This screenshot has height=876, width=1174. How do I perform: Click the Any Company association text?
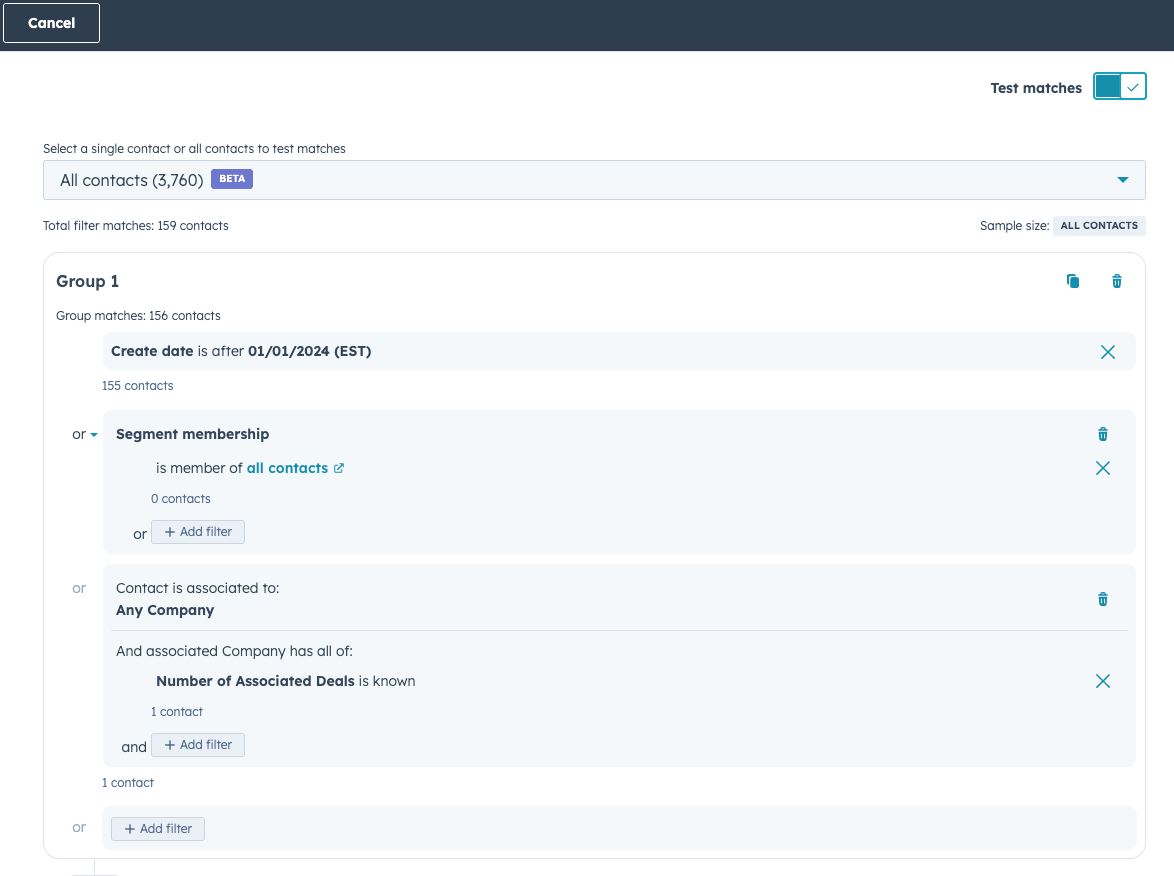pos(165,610)
